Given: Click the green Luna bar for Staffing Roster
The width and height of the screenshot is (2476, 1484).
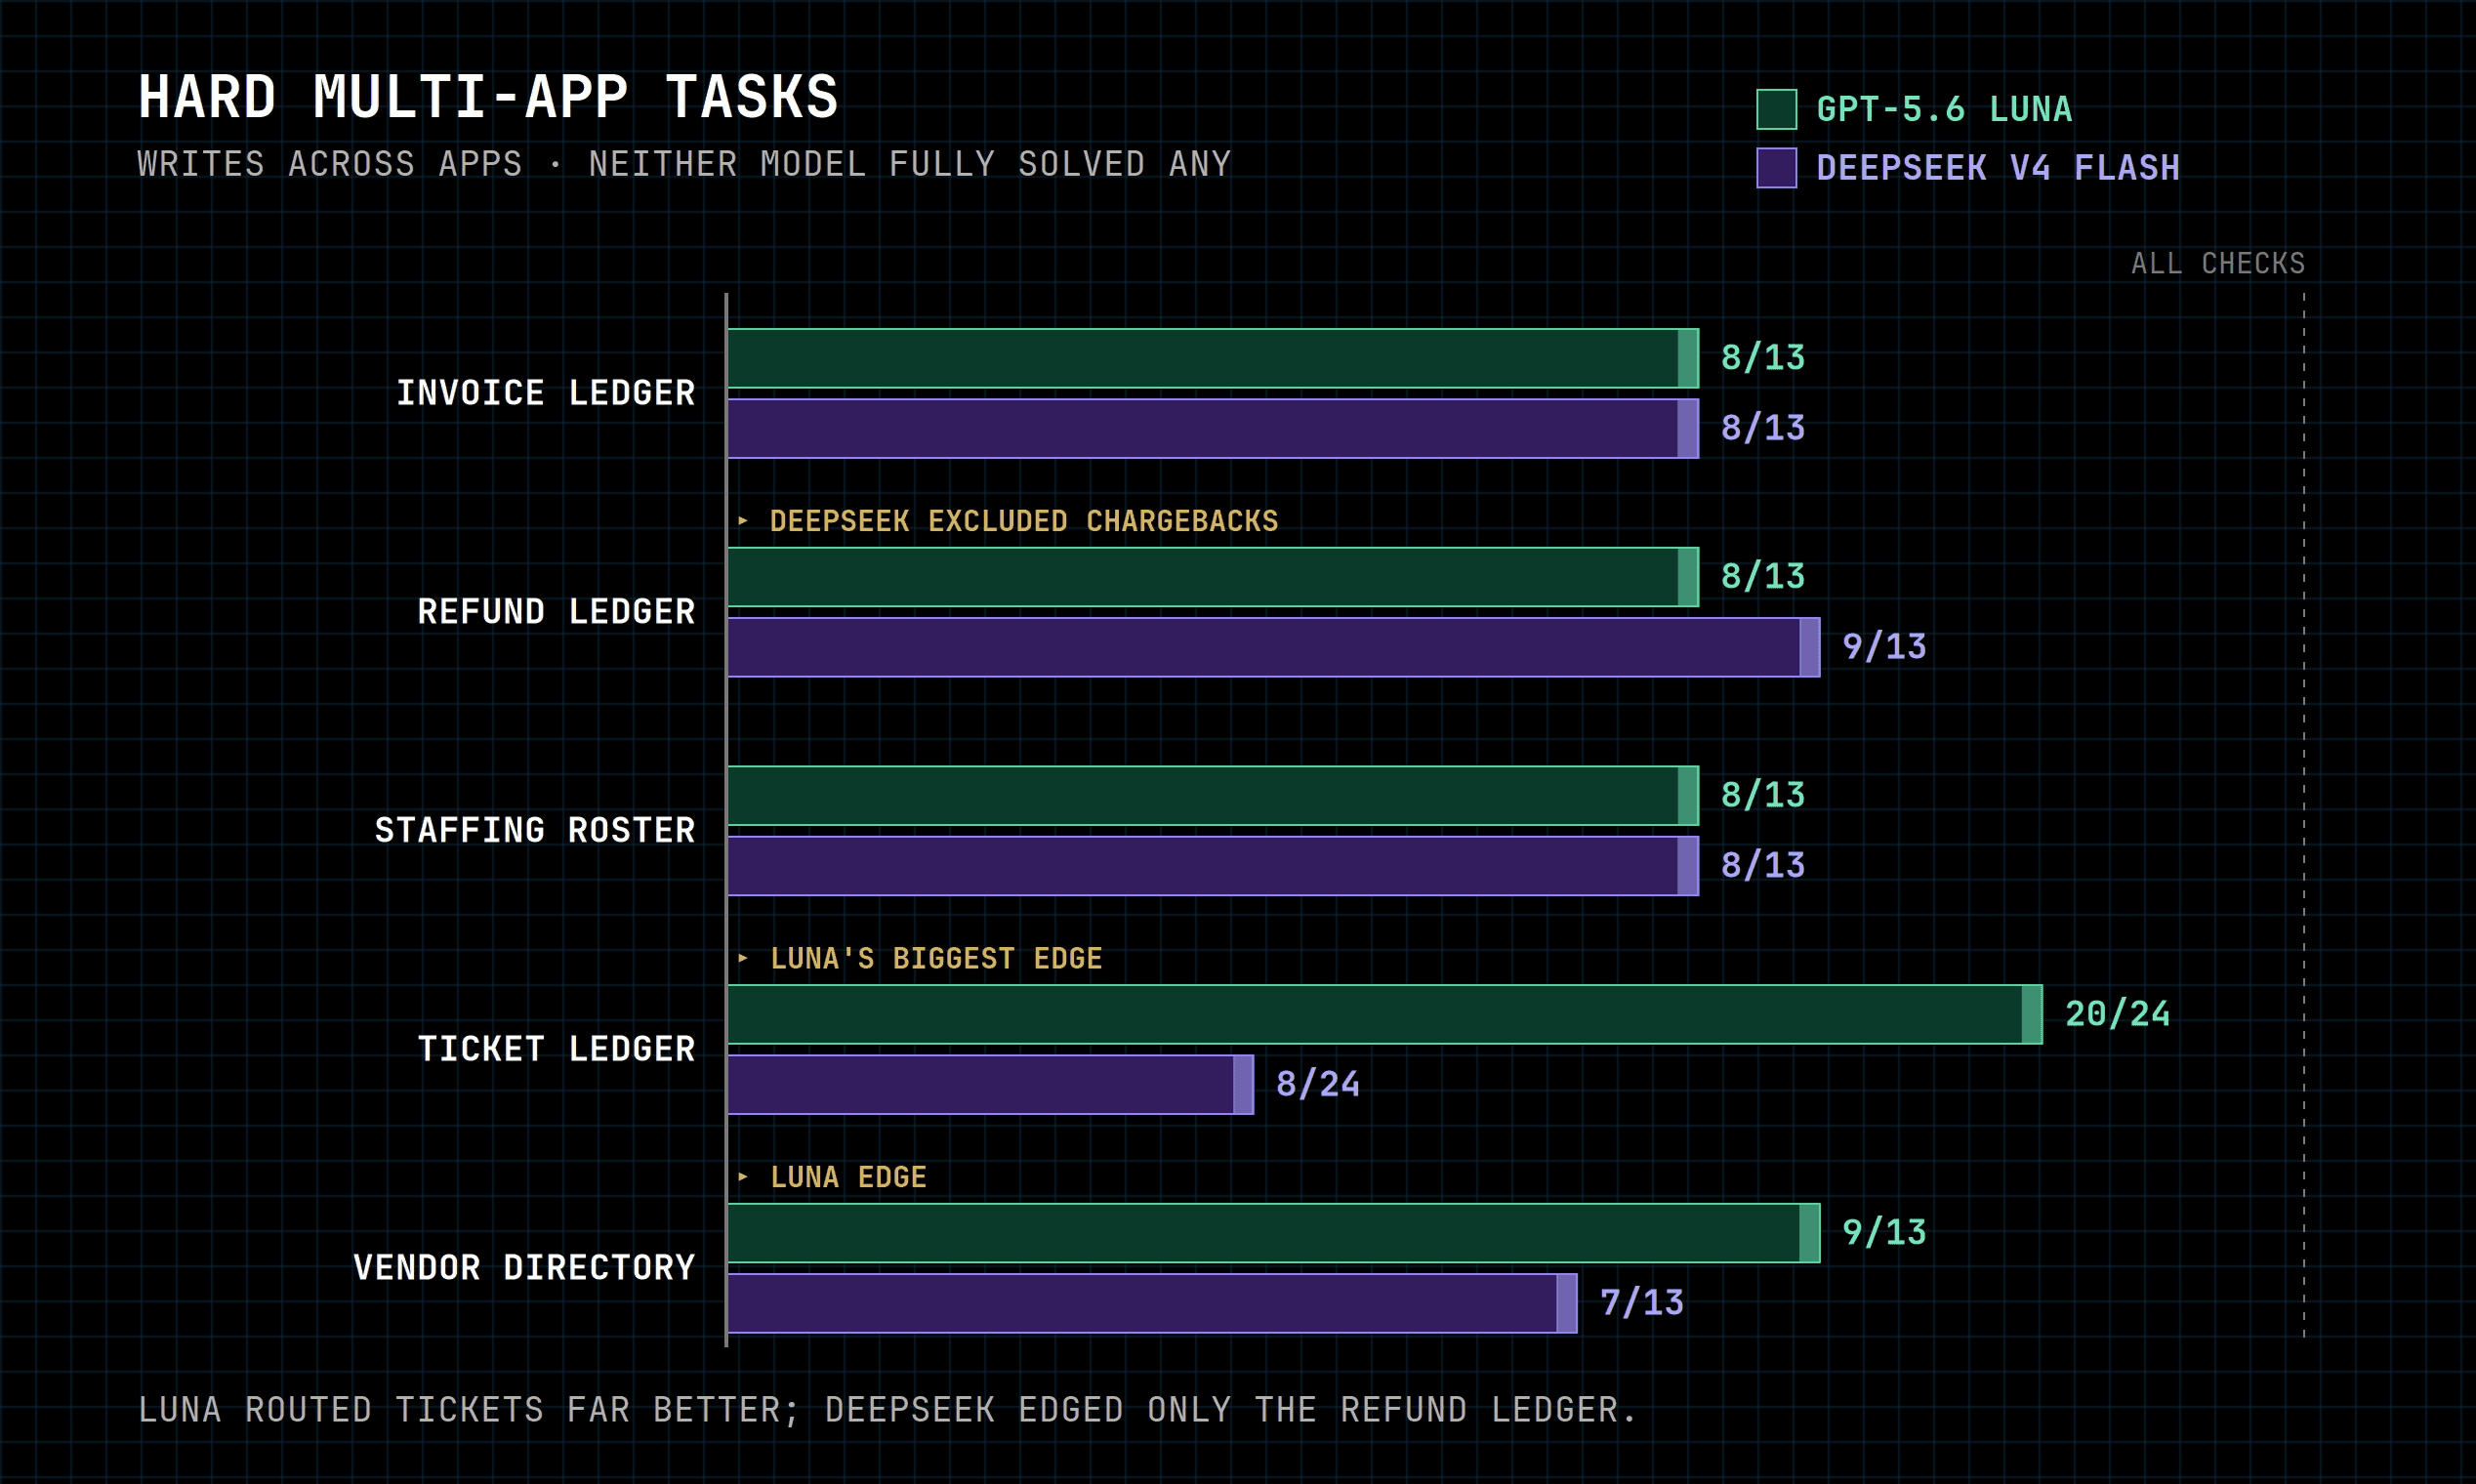Looking at the screenshot, I should [1213, 796].
